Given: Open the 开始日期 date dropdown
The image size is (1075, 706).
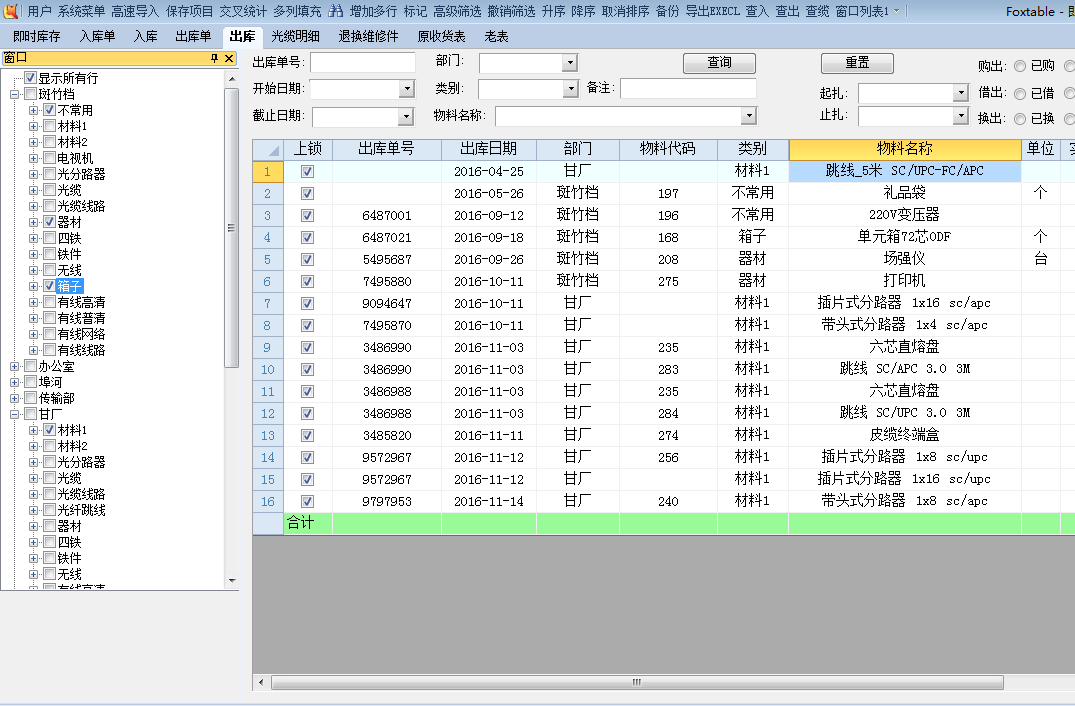Looking at the screenshot, I should point(407,88).
